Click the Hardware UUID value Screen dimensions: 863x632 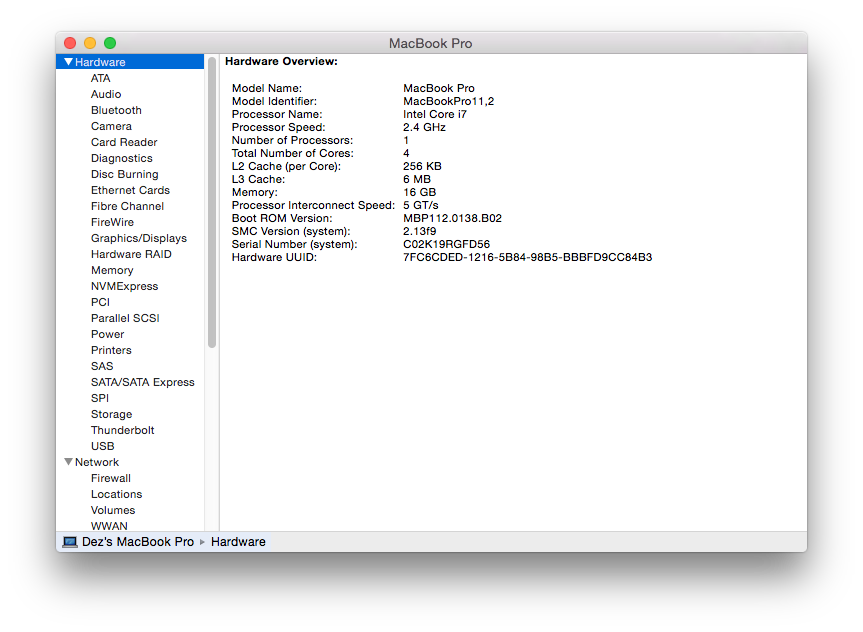527,257
